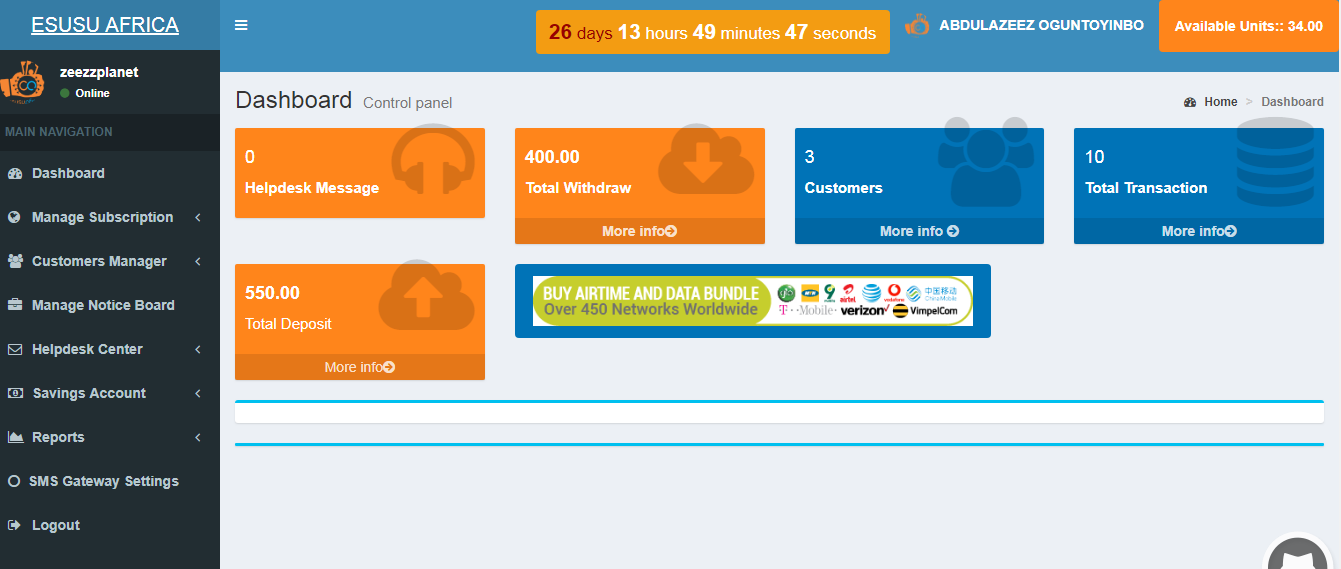The image size is (1341, 569).
Task: Click the countdown timer banner
Action: tap(712, 32)
